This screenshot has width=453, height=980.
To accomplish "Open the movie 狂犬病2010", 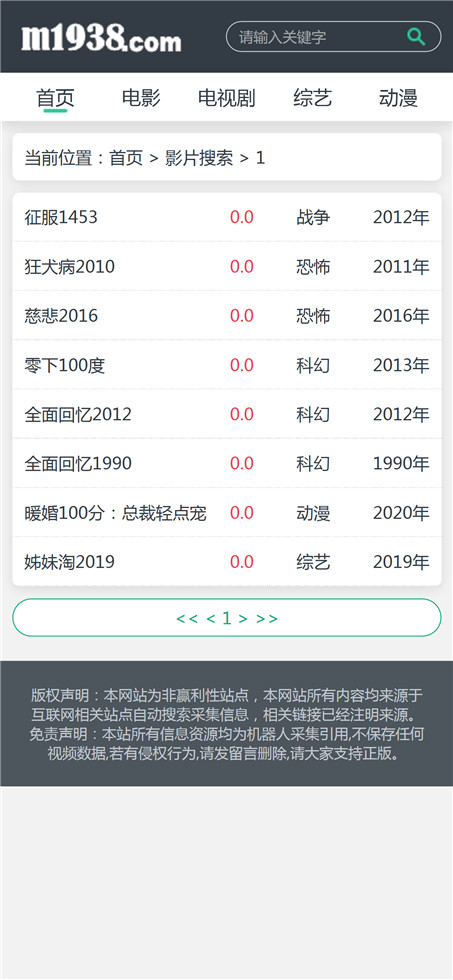I will point(69,266).
